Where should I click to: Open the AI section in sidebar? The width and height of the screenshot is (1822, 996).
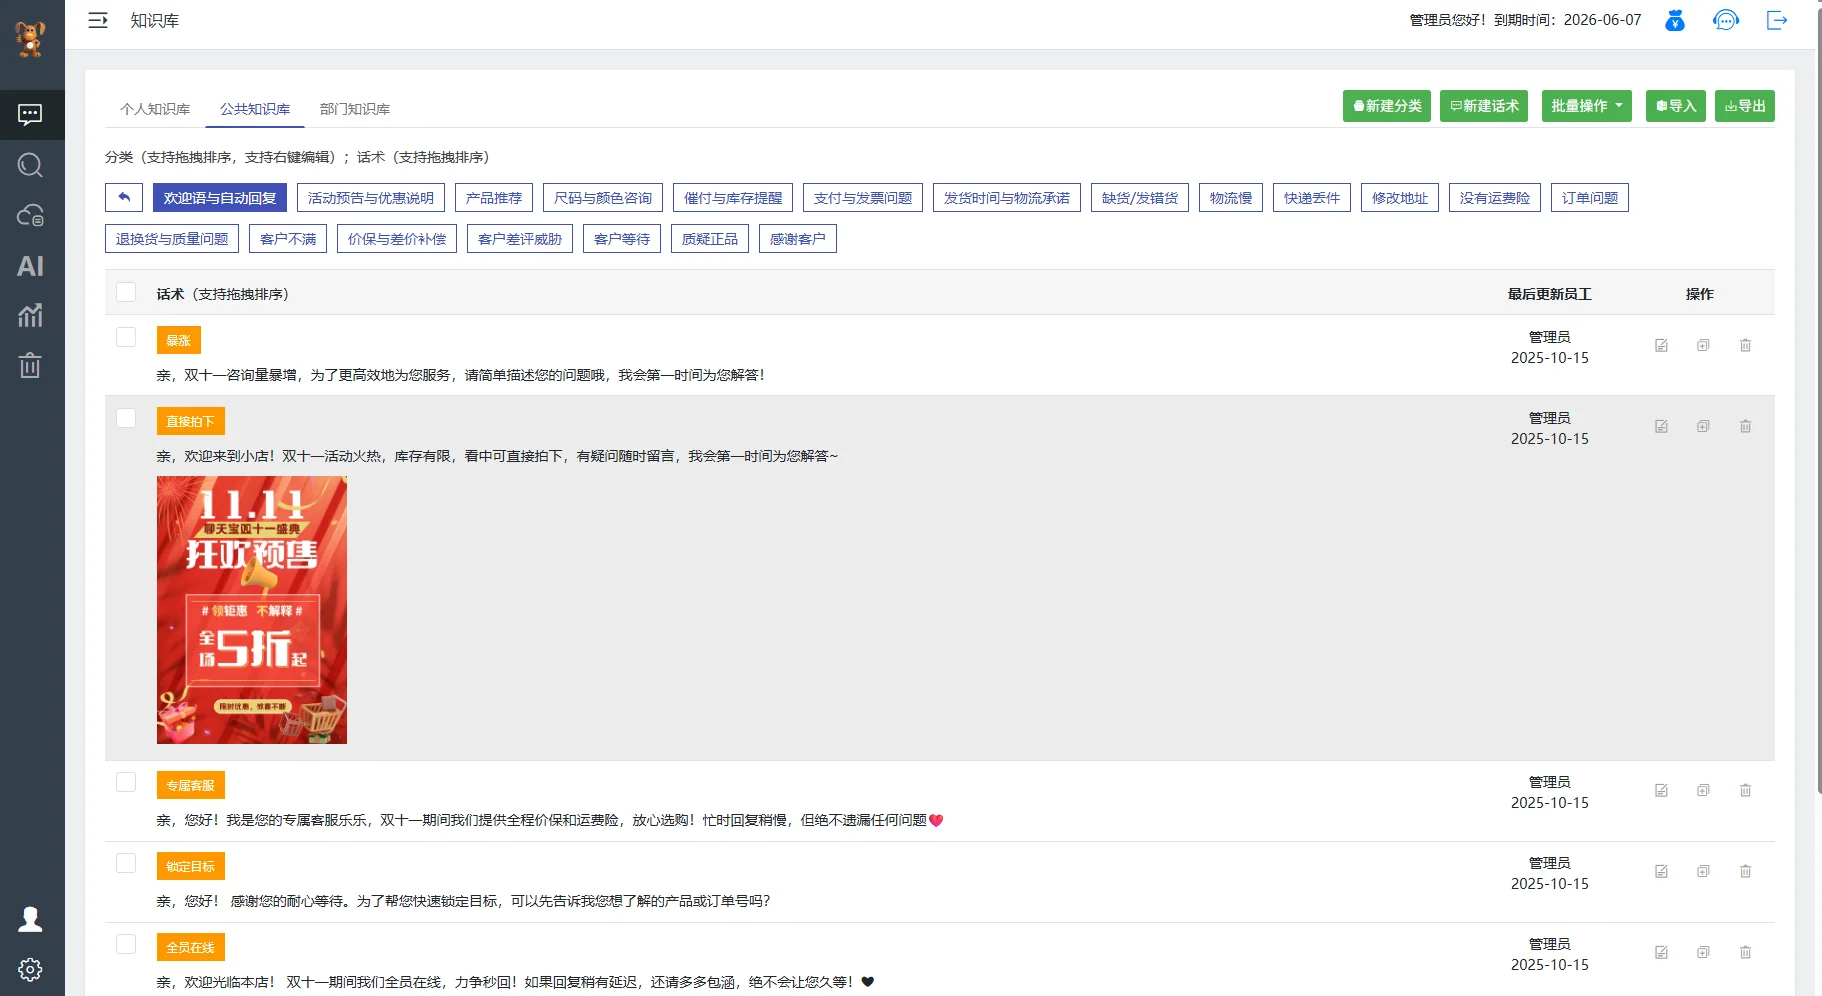click(x=30, y=266)
